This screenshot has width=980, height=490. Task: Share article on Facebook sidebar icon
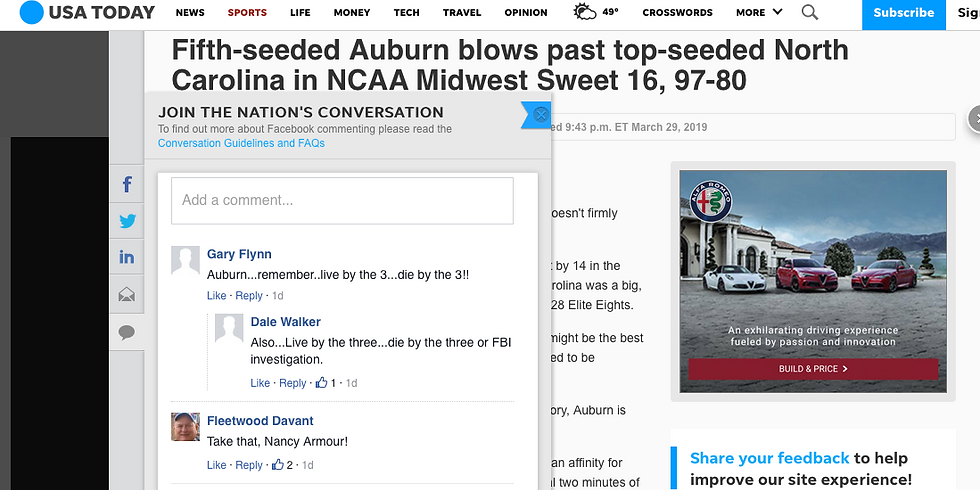(127, 184)
